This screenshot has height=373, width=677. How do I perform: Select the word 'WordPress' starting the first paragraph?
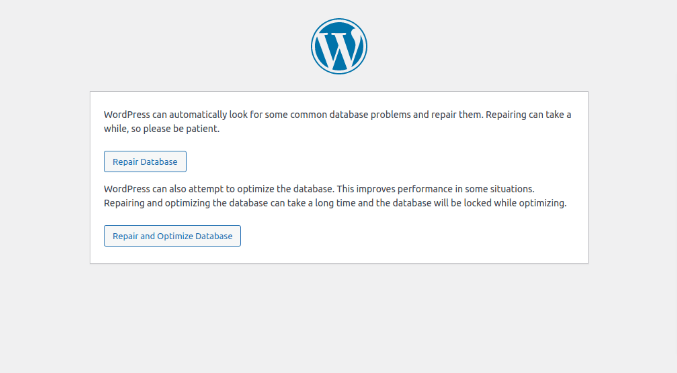tap(127, 115)
